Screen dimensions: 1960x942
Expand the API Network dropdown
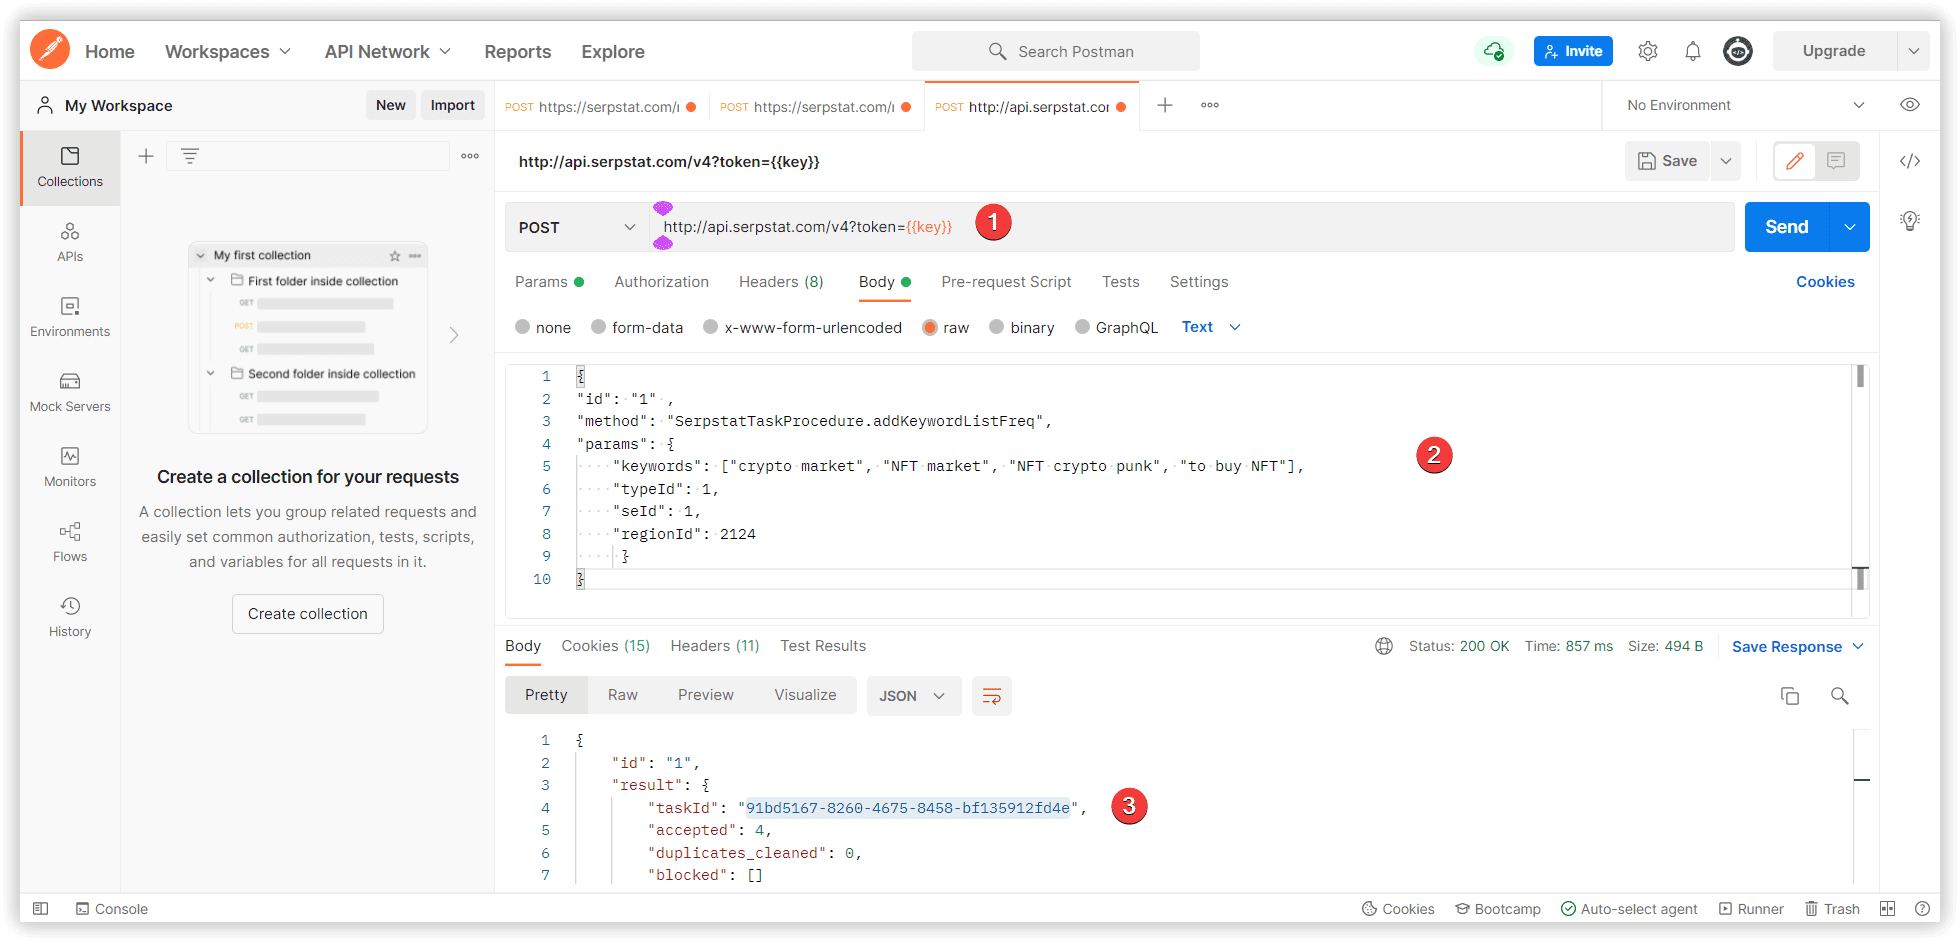pos(388,51)
